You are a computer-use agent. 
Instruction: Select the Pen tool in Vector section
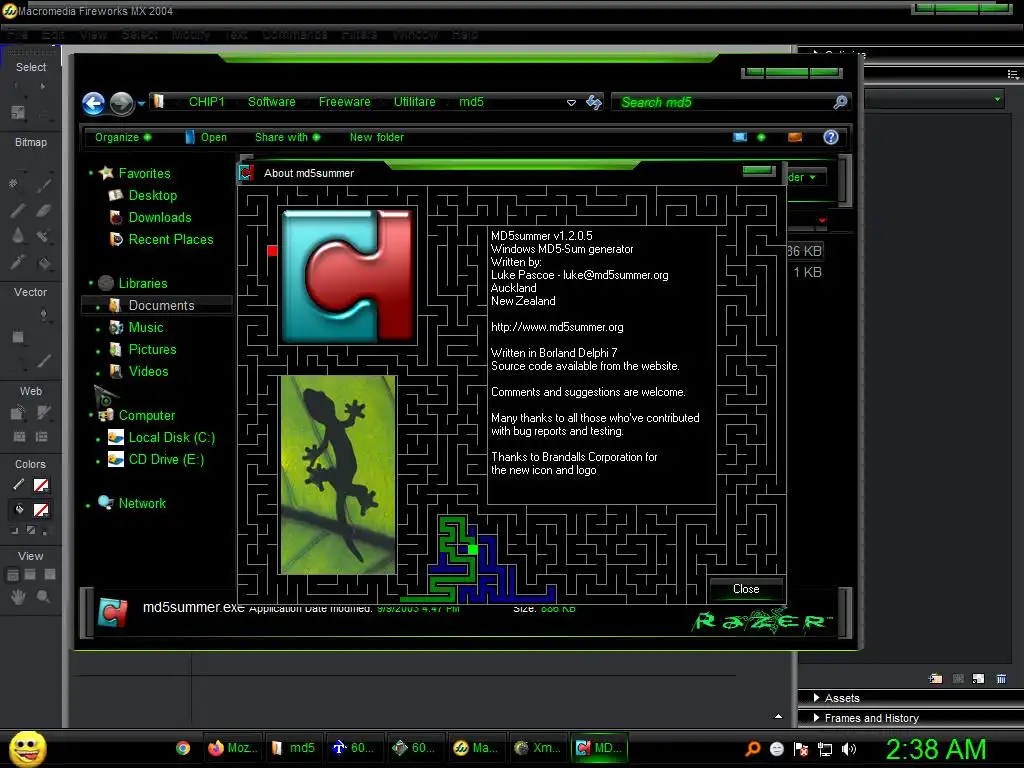[44, 314]
